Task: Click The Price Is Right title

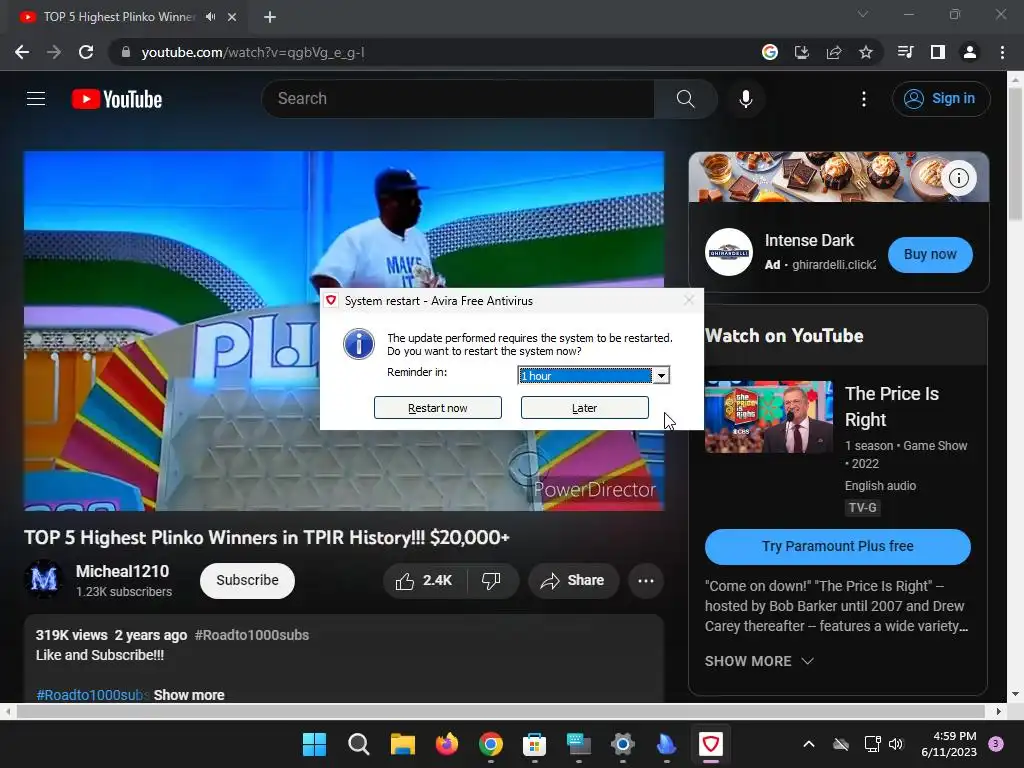Action: pyautogui.click(x=891, y=406)
